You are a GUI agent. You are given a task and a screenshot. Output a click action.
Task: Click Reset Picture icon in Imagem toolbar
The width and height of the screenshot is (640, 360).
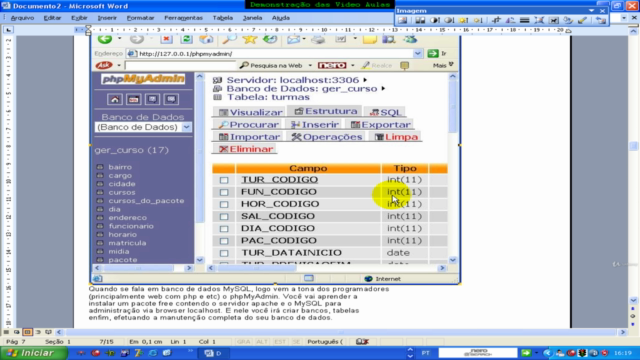click(x=600, y=20)
